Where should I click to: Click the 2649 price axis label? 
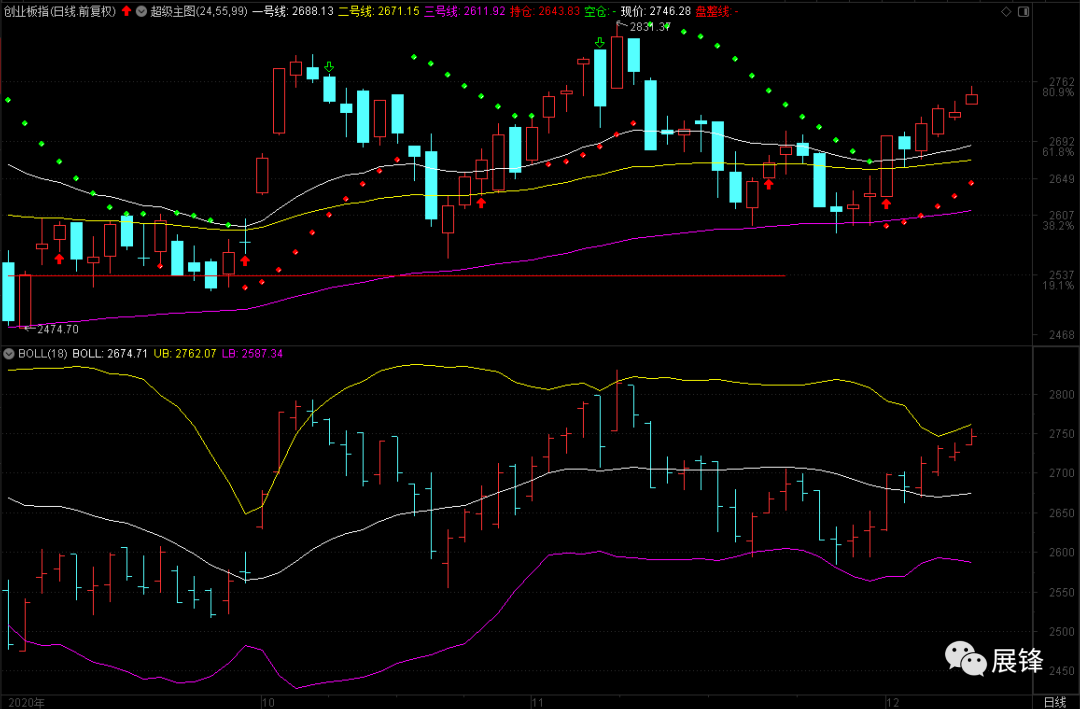(x=1061, y=179)
